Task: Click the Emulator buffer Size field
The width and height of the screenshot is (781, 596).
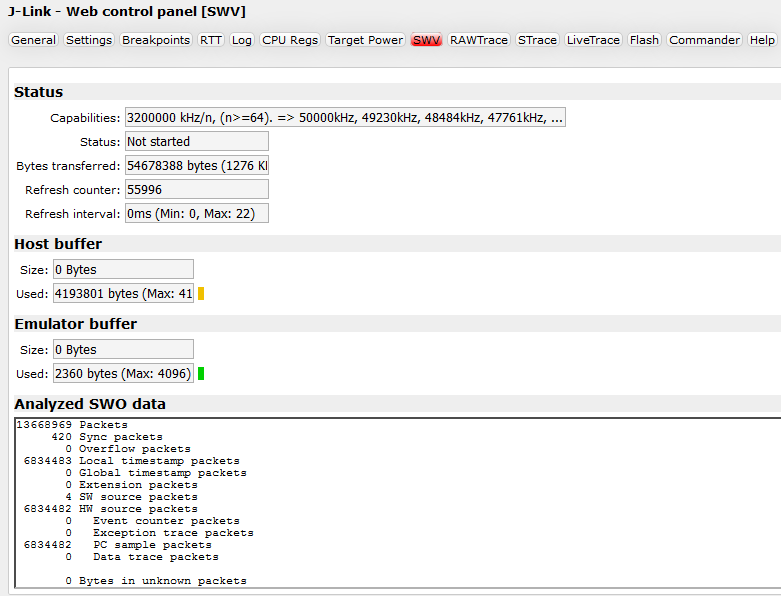Action: [124, 350]
